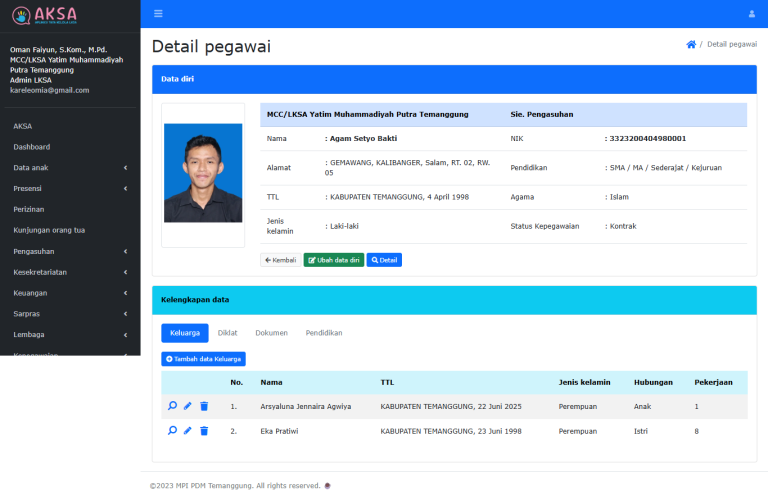
Task: View details of Eka Pratiwi with magnifier icon
Action: (x=172, y=431)
